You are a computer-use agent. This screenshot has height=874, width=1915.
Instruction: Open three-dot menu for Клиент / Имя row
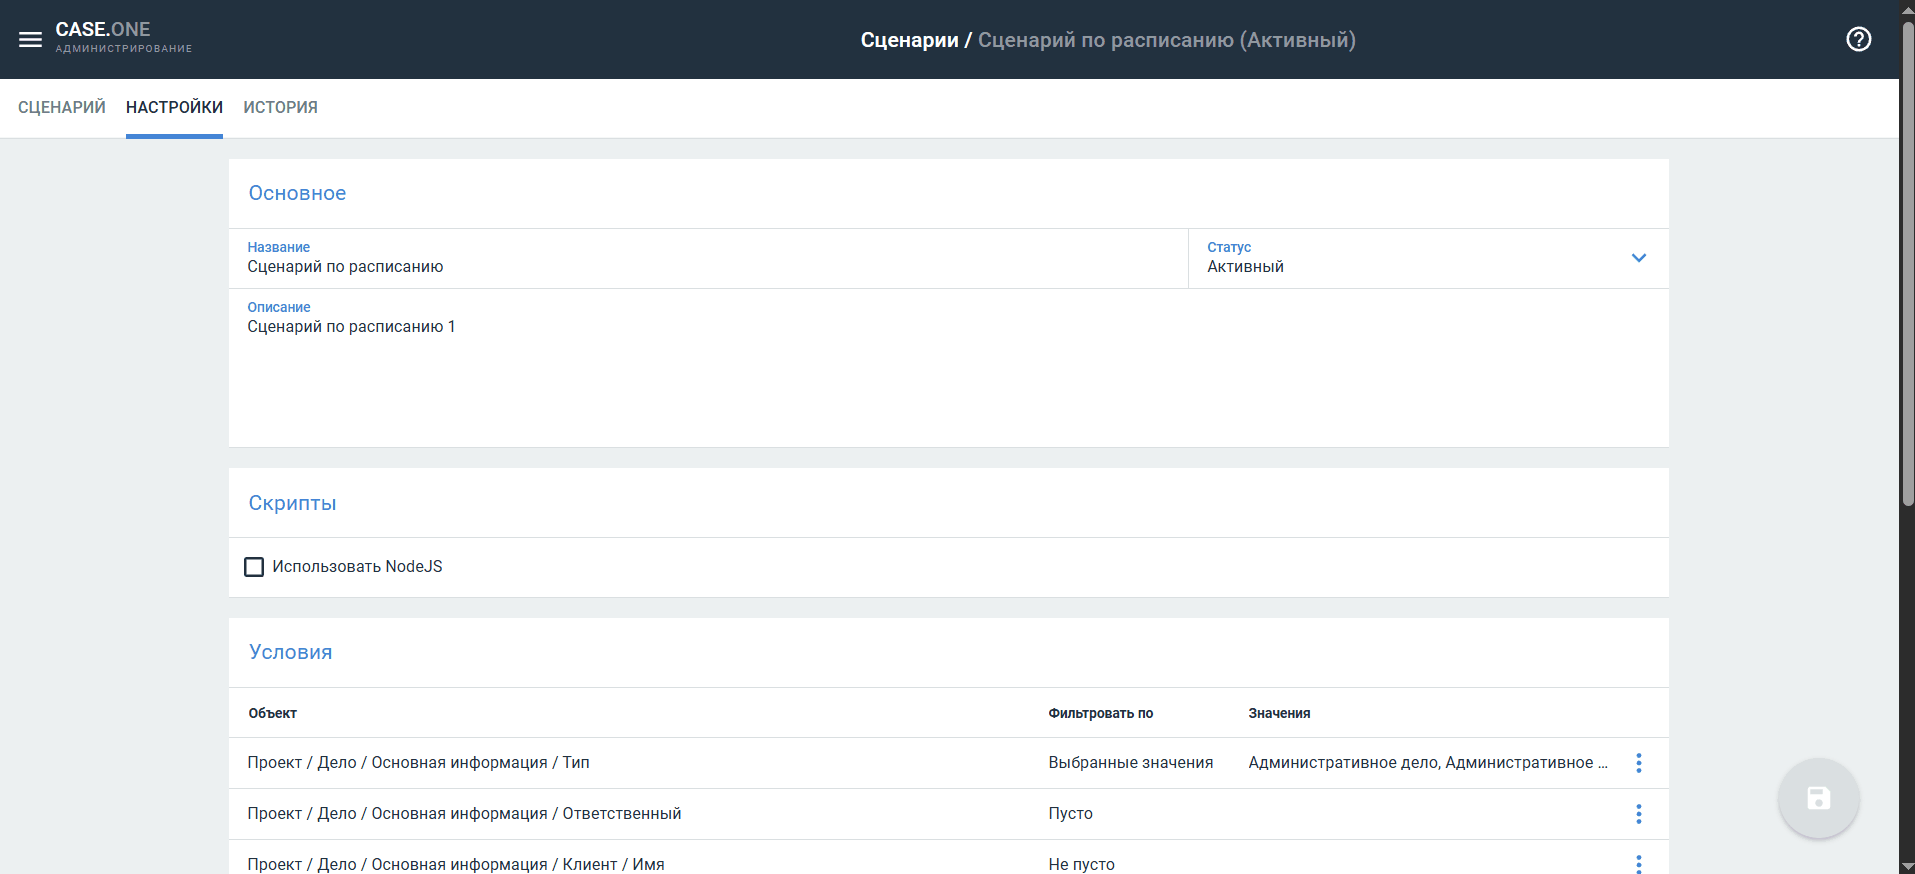coord(1638,863)
